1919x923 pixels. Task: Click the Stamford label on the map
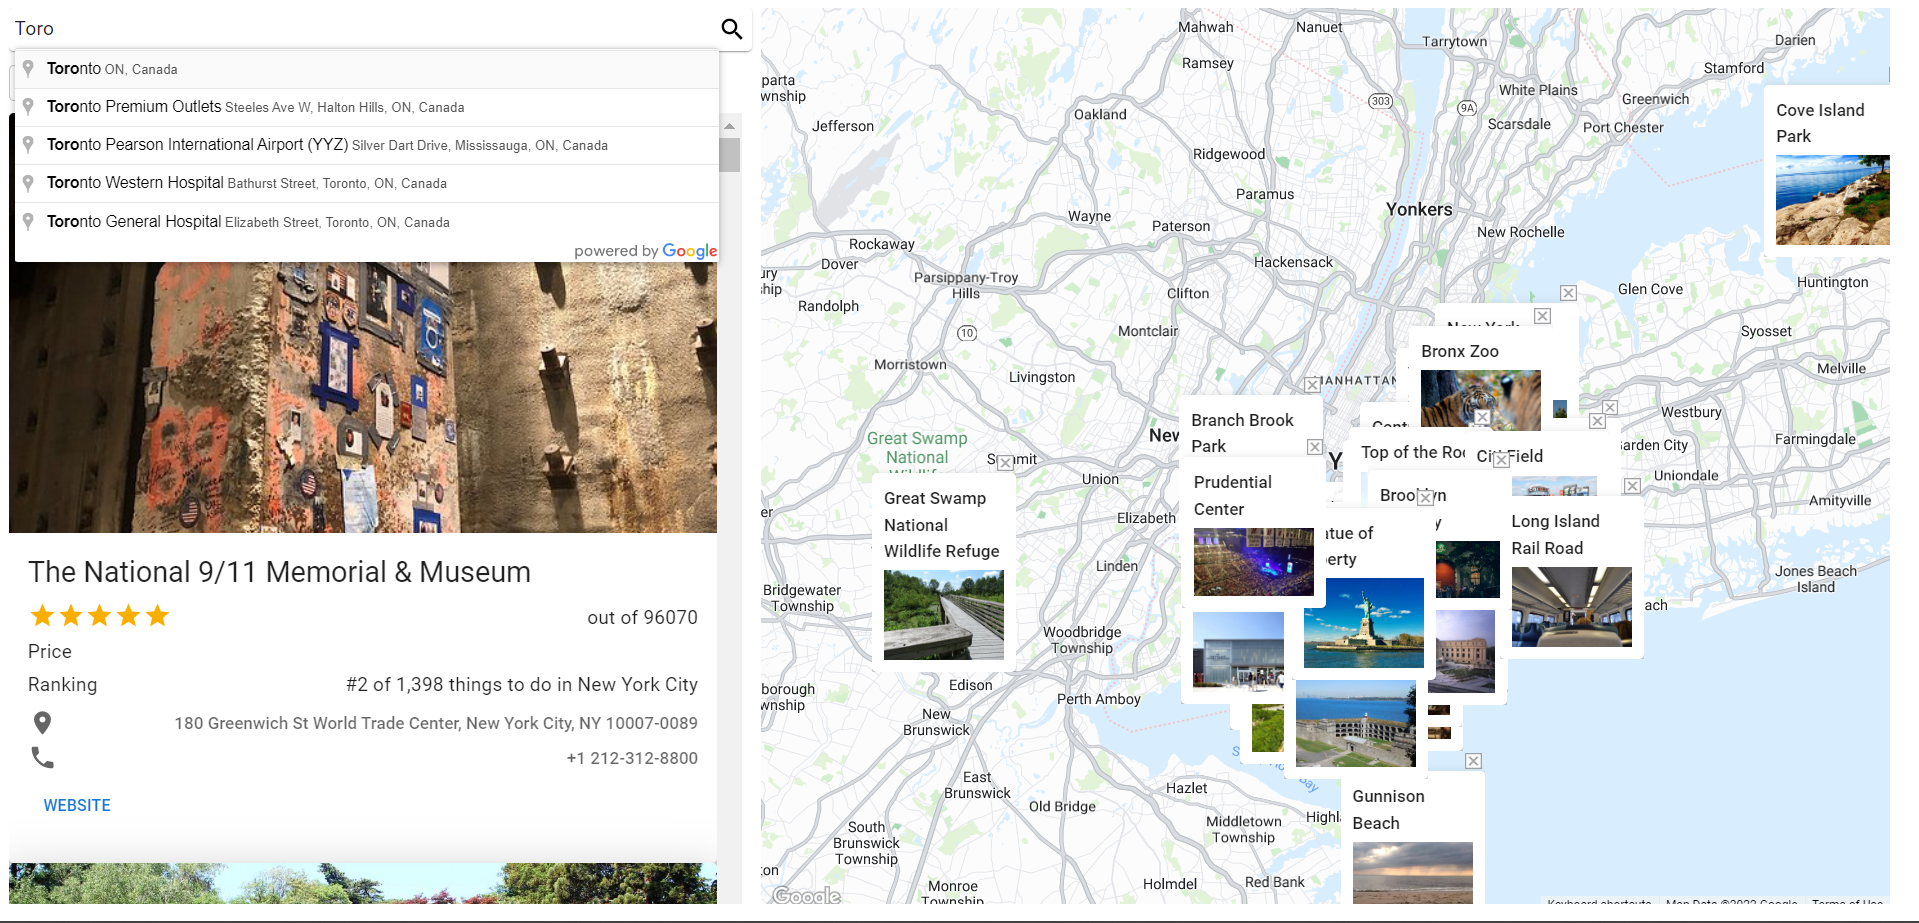point(1734,68)
